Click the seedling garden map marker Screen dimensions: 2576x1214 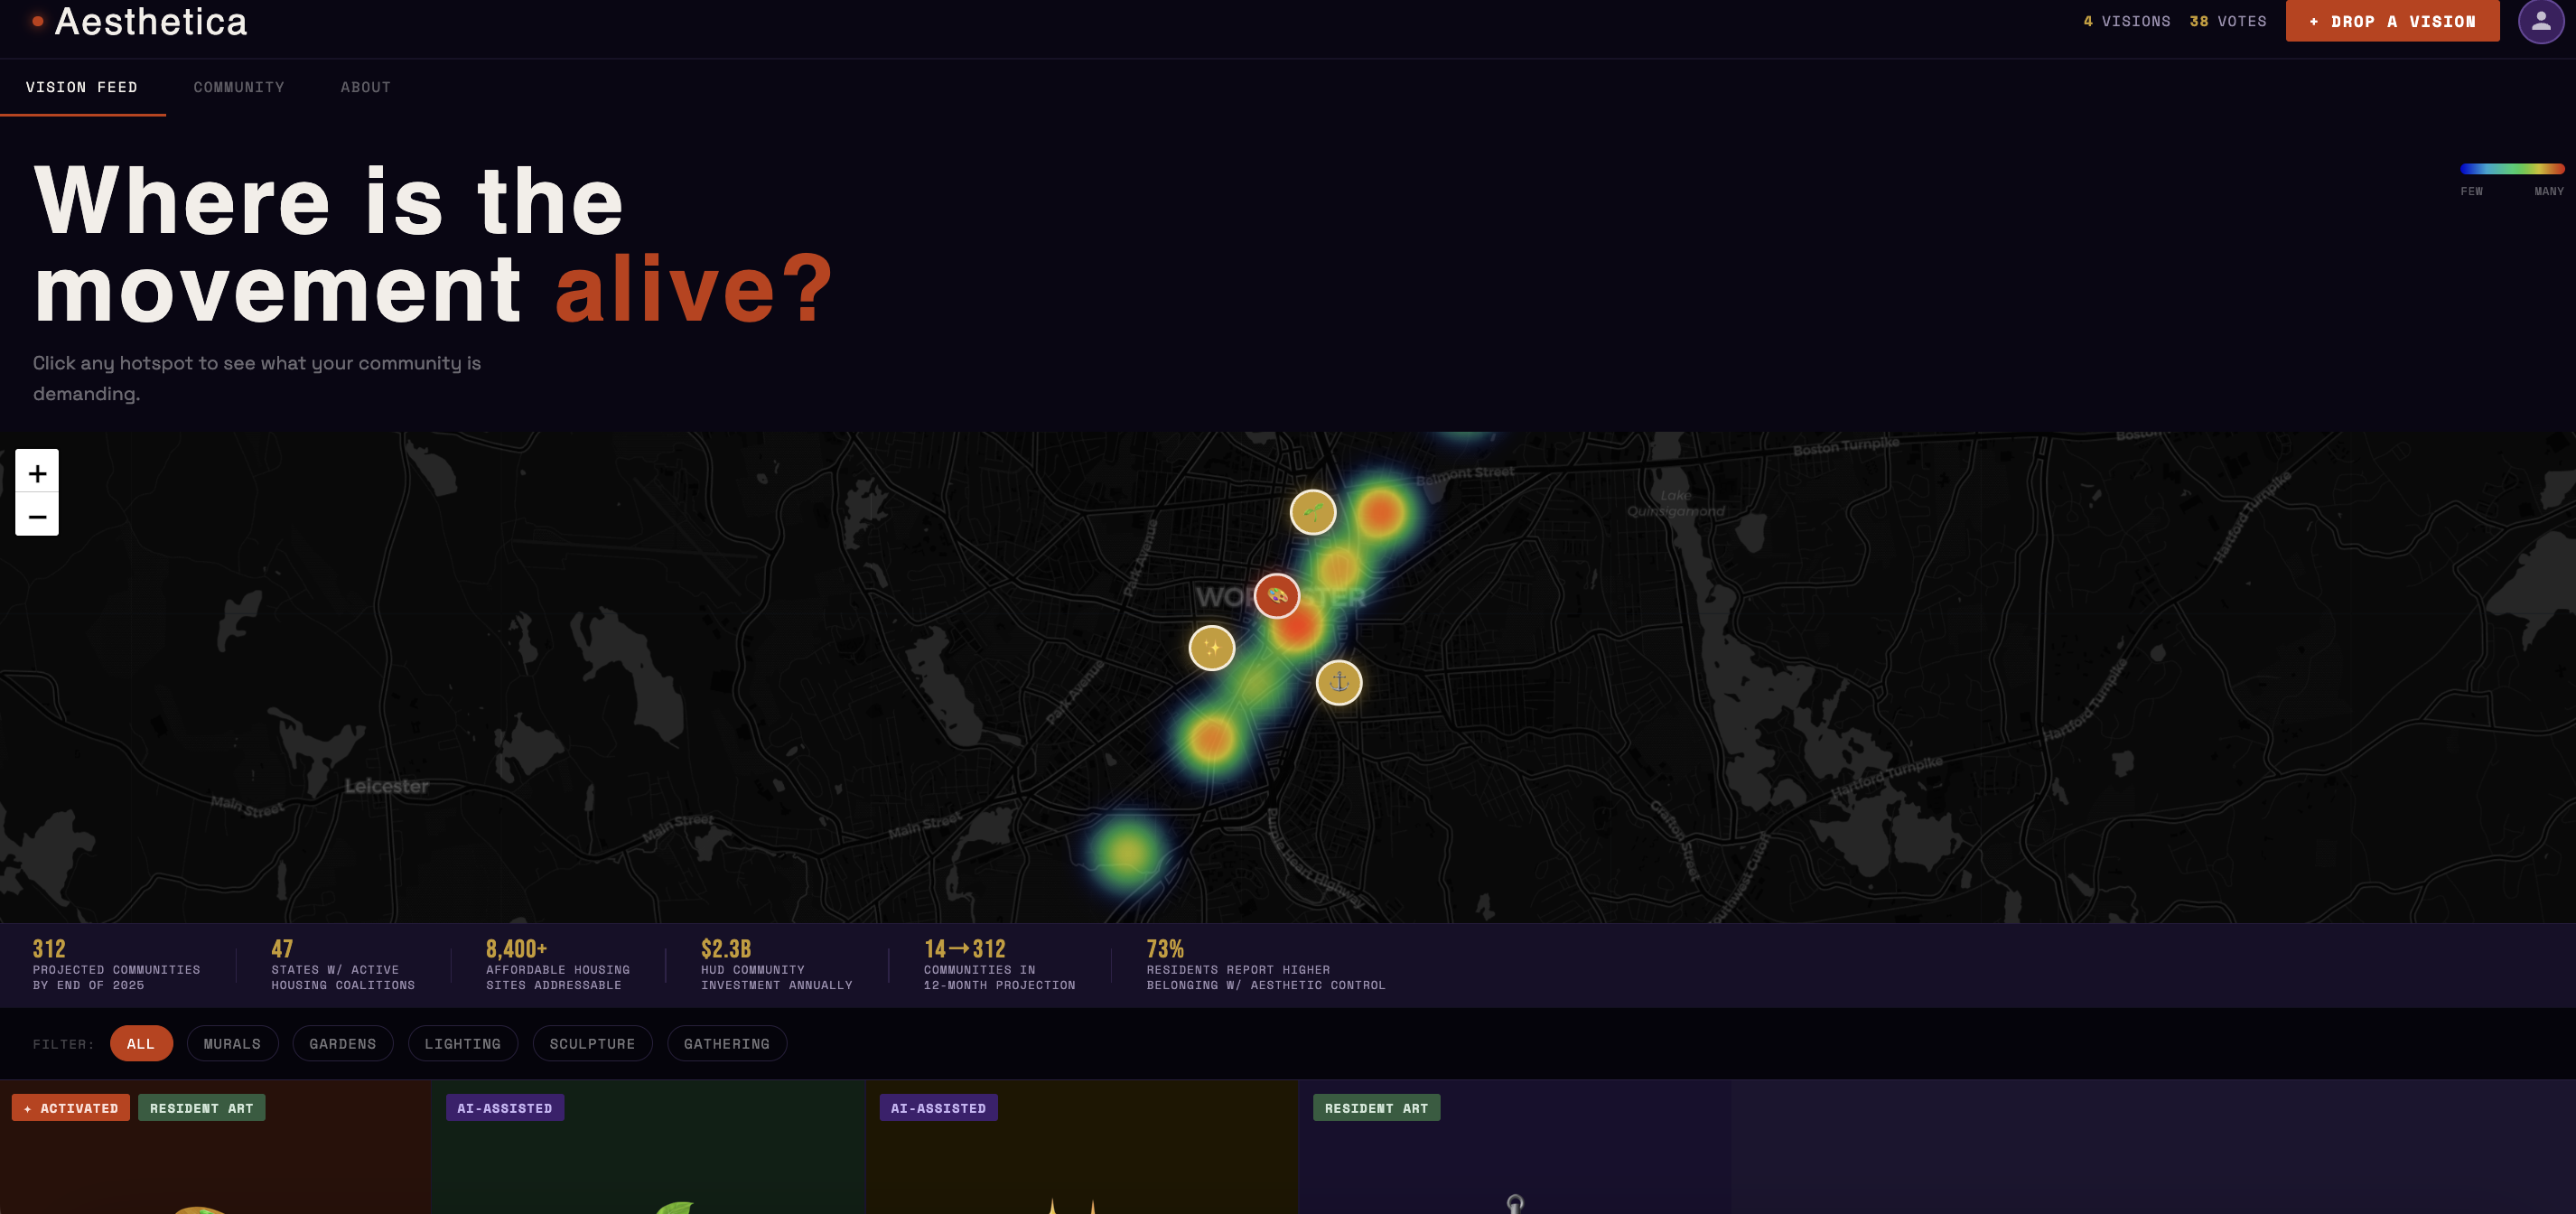pyautogui.click(x=1312, y=512)
